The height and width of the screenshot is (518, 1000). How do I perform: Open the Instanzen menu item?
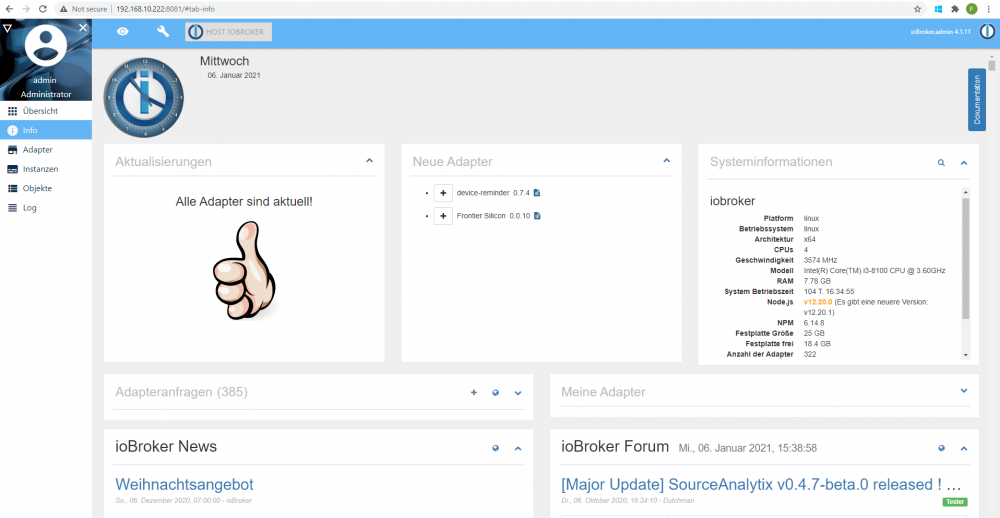coord(46,169)
